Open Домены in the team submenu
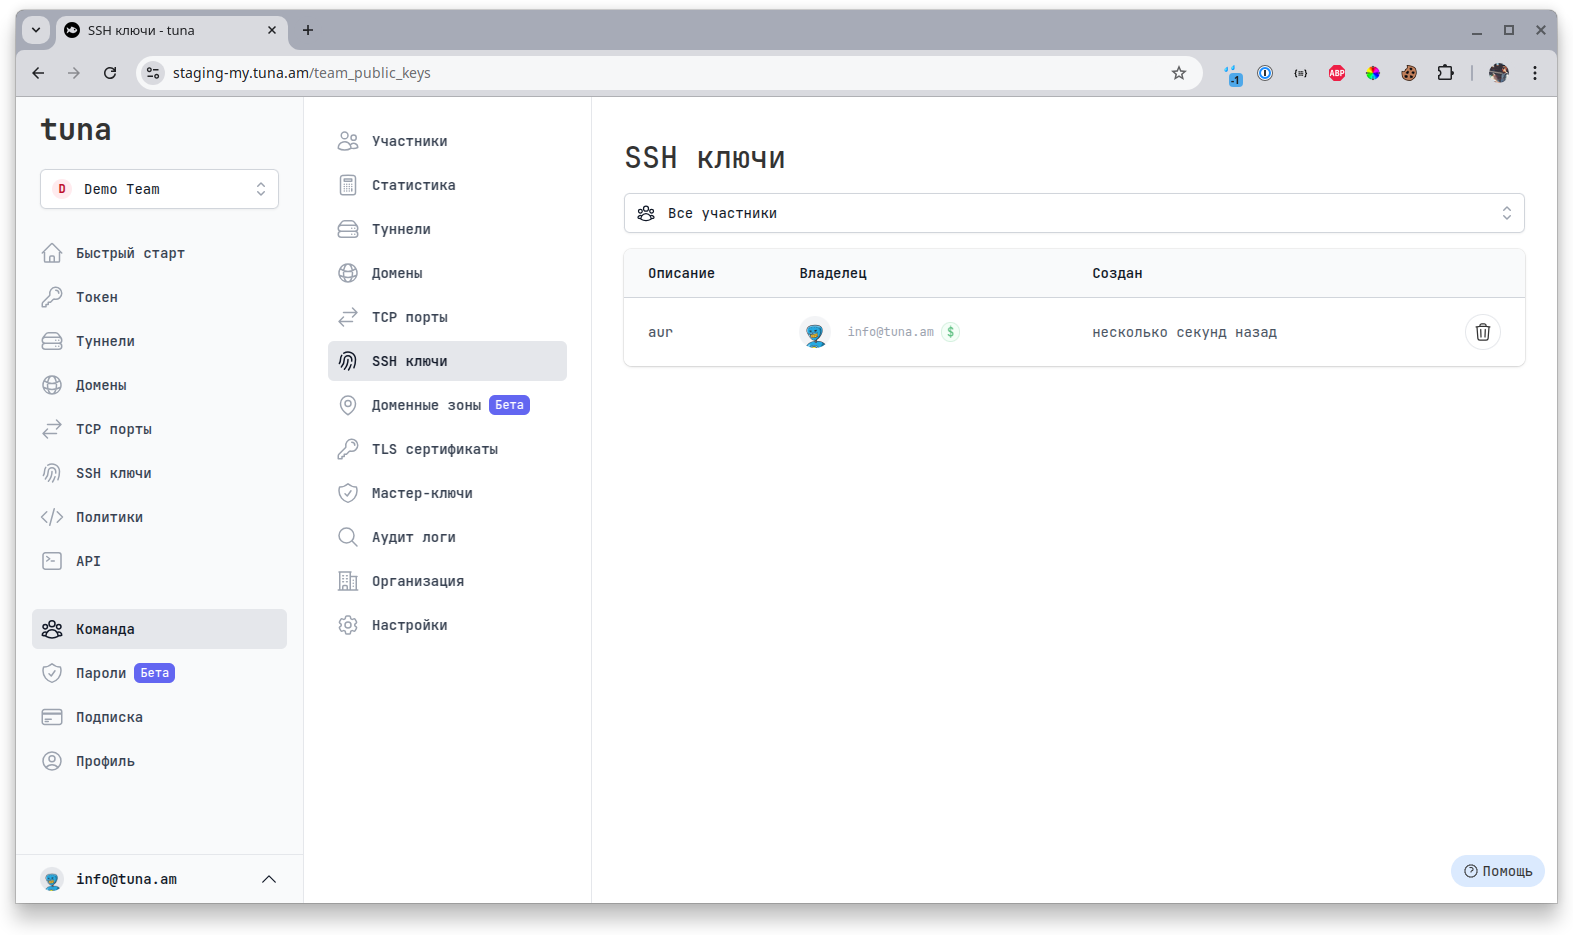Viewport: 1573px width, 935px height. (447, 273)
